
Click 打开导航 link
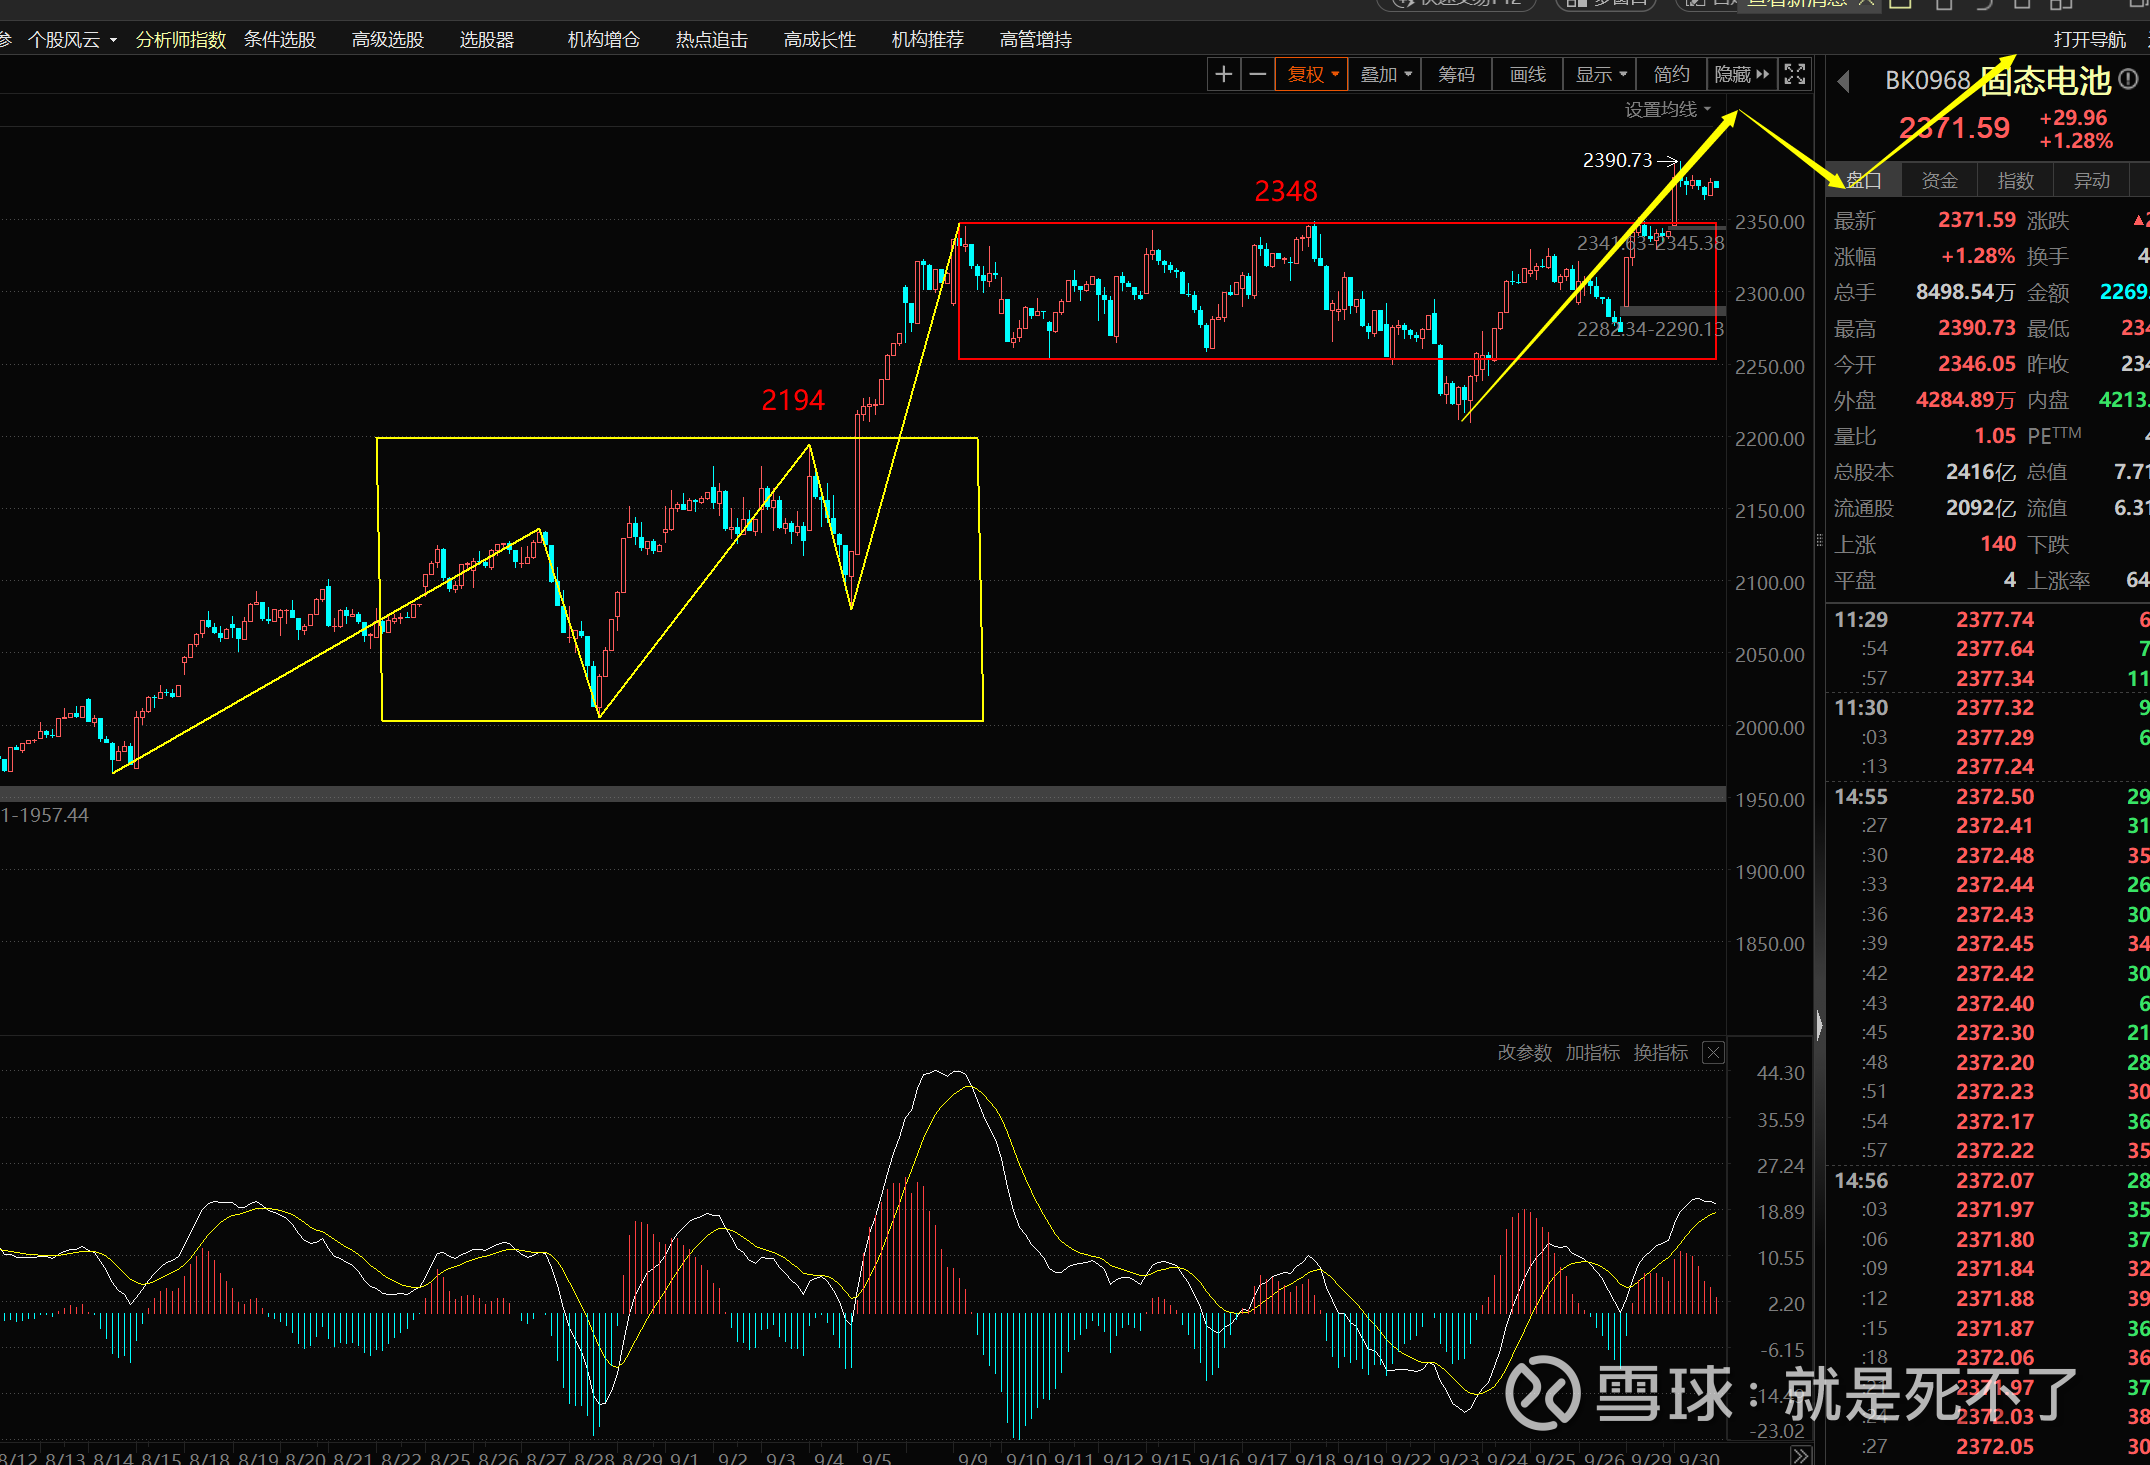[2089, 39]
